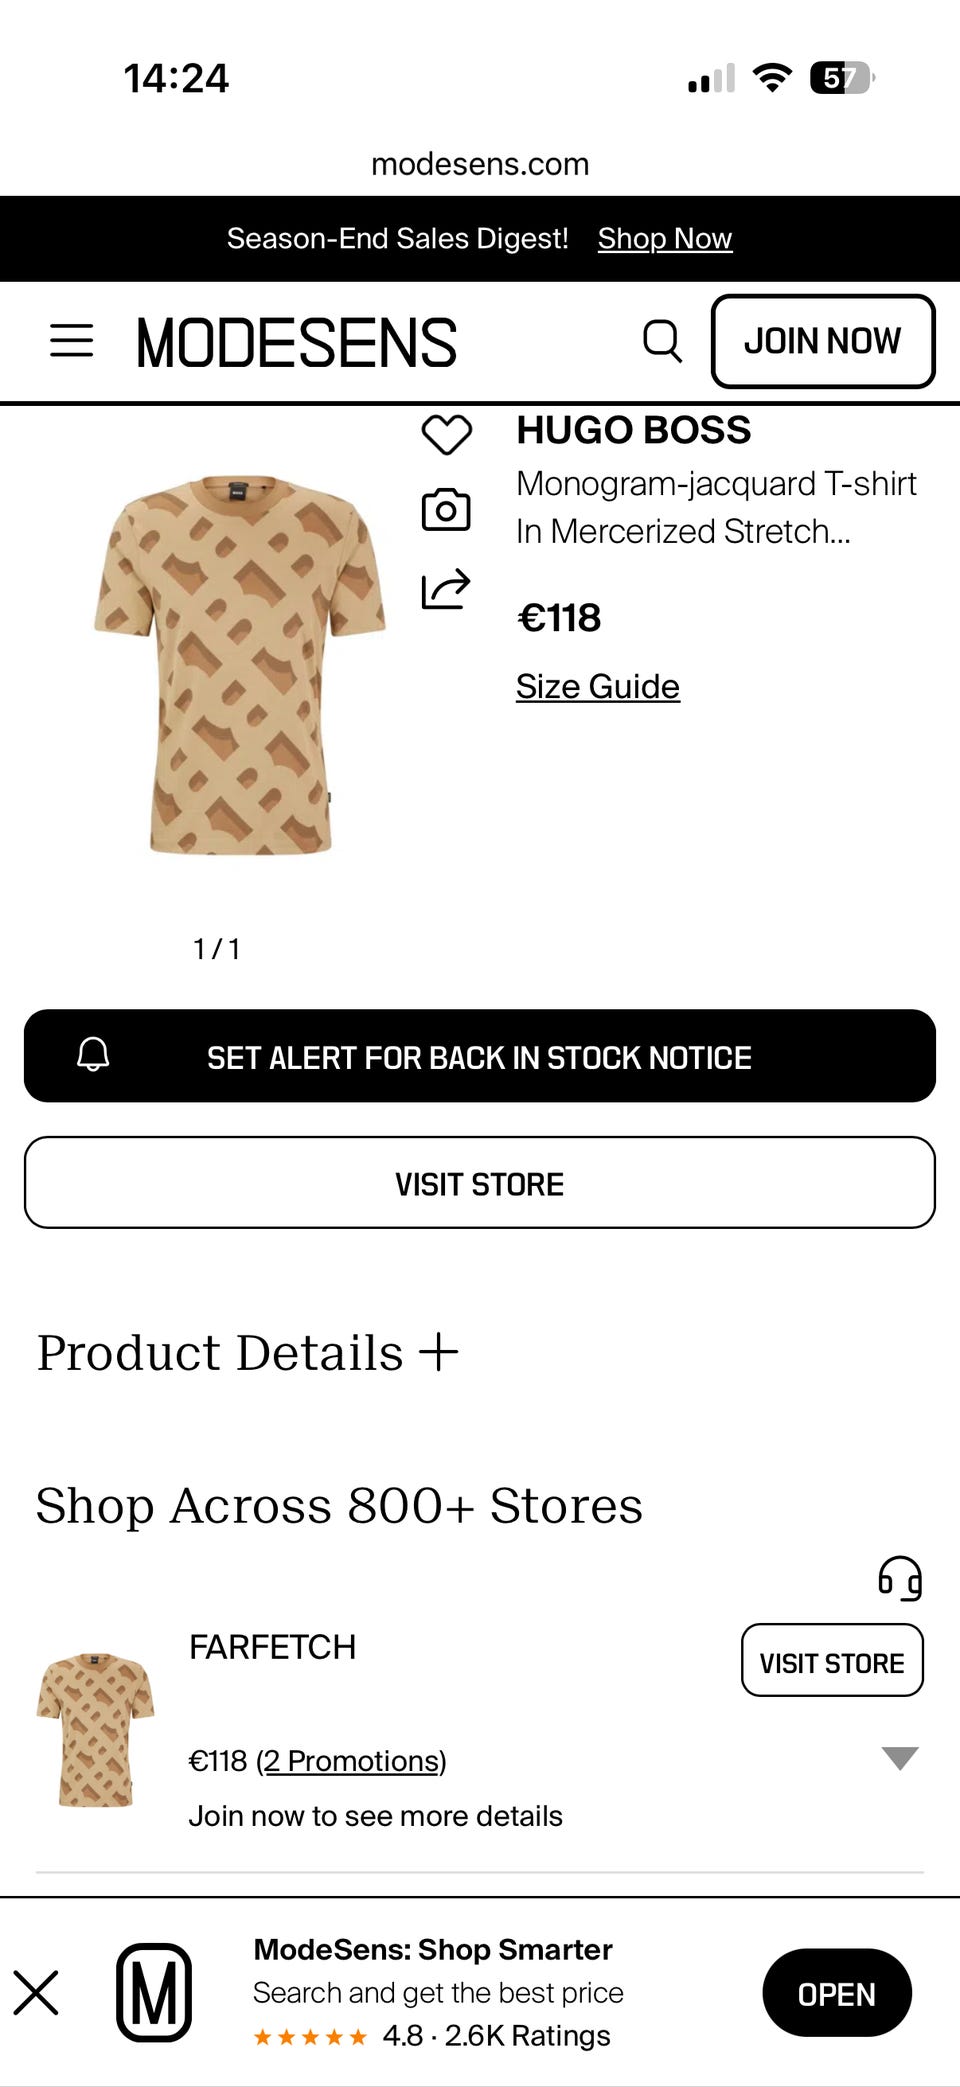Expand the Product Details section
This screenshot has height=2087, width=960.
click(x=438, y=1353)
